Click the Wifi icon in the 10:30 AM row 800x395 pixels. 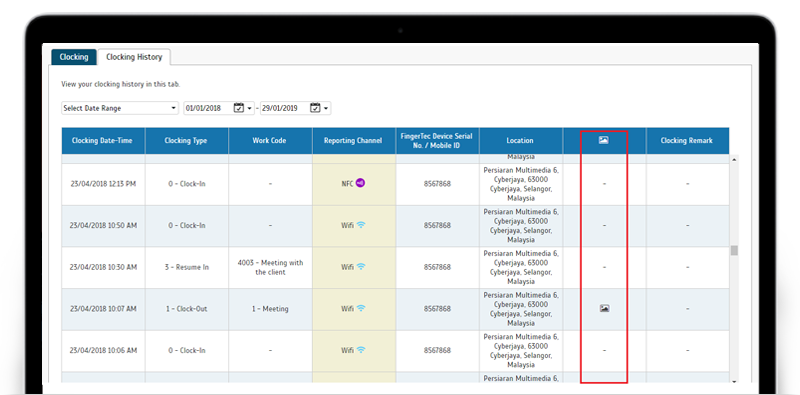pos(361,267)
